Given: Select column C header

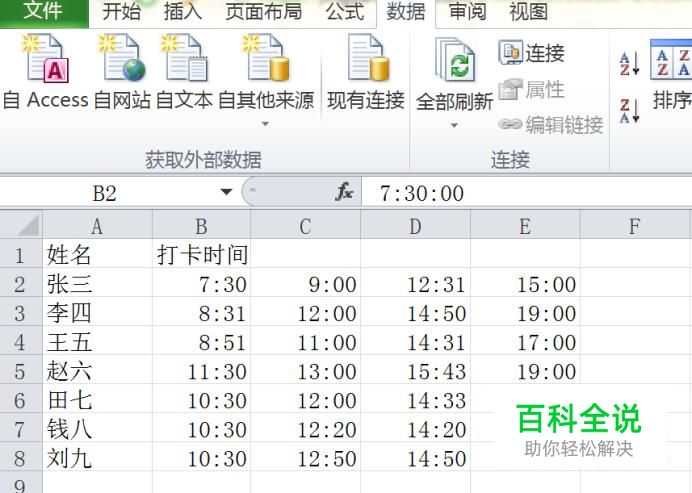Looking at the screenshot, I should coord(305,226).
